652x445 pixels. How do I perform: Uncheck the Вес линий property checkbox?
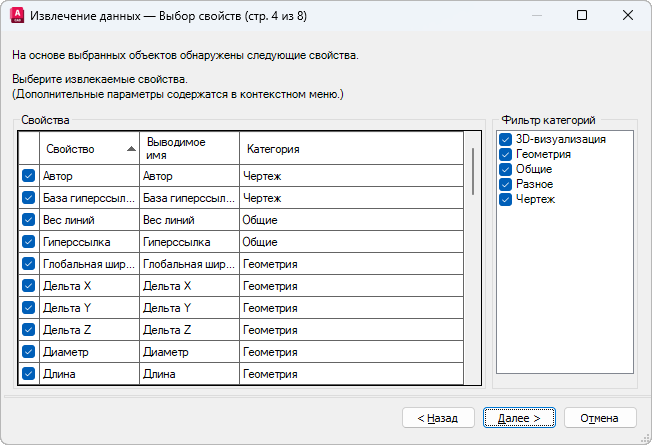point(28,220)
